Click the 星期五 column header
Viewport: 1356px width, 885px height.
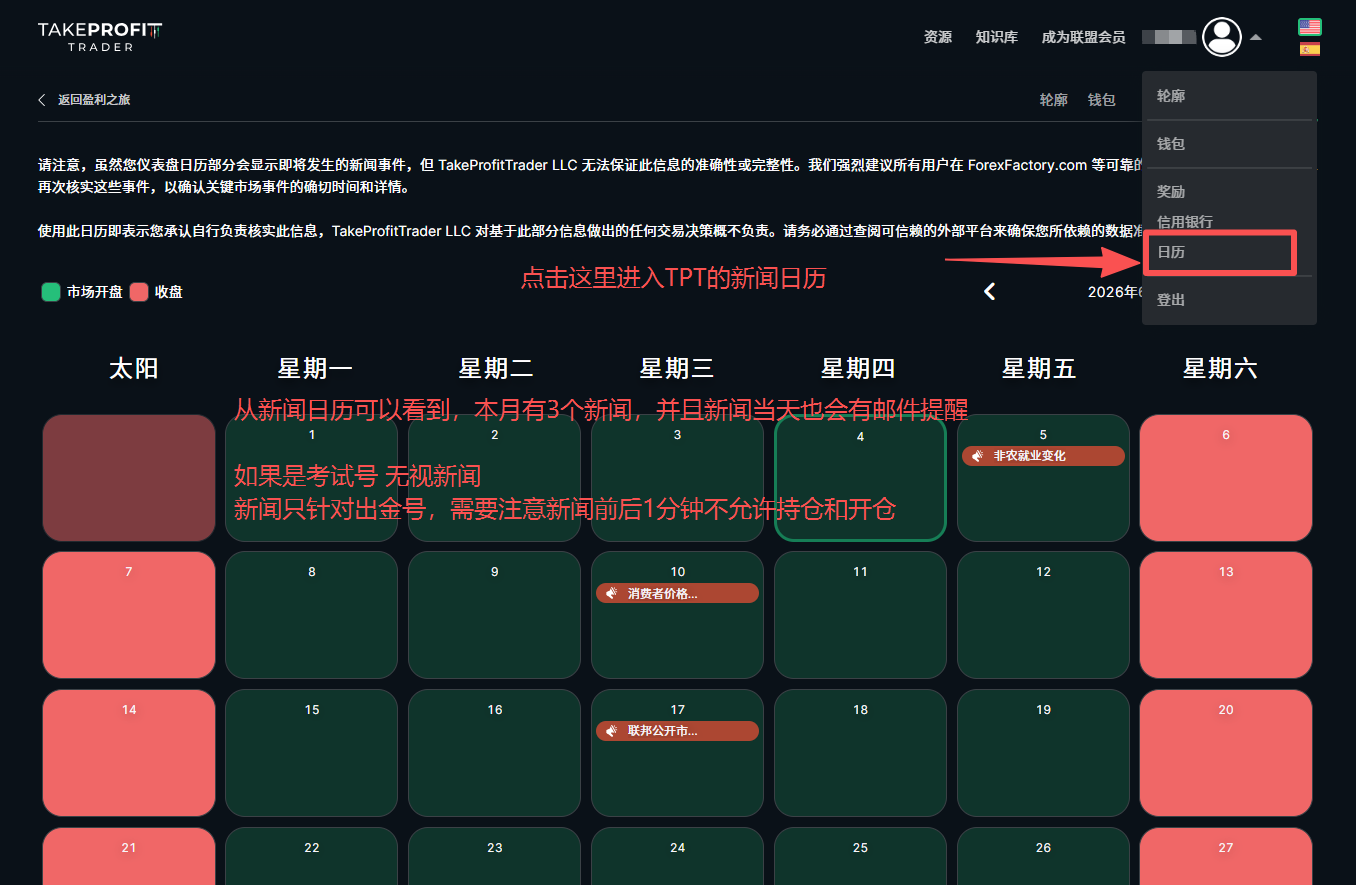coord(1039,369)
